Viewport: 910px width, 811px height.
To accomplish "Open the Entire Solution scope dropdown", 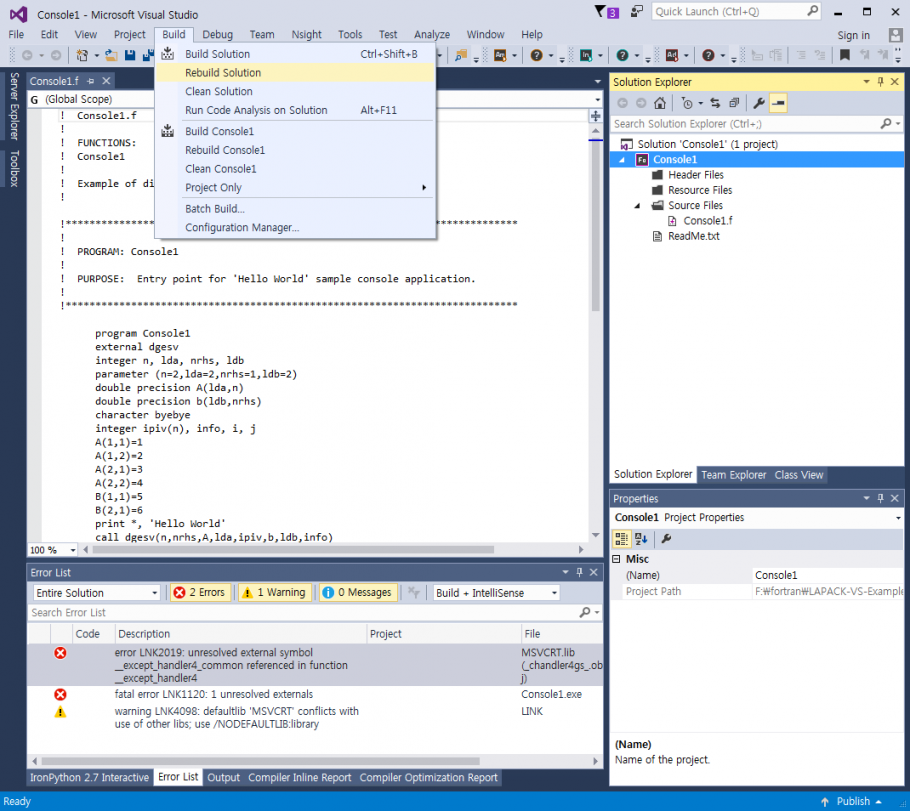I will click(x=96, y=593).
